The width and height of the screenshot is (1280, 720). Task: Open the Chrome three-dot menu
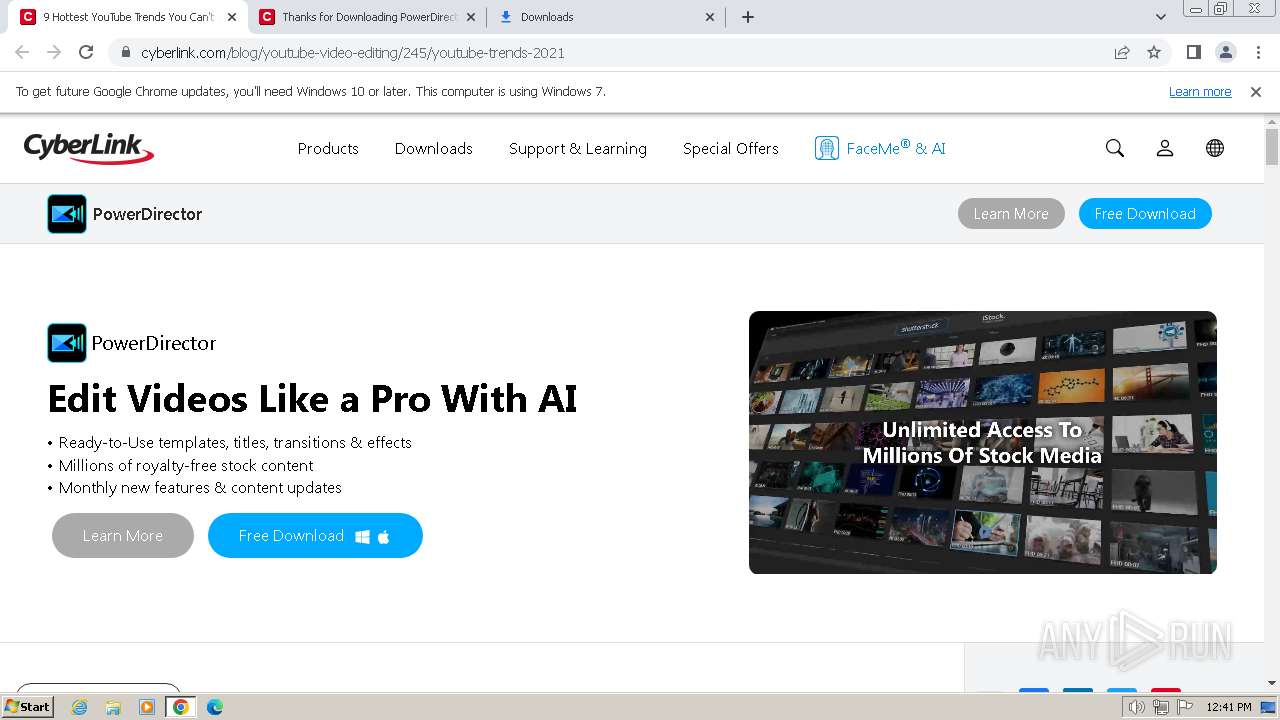point(1257,53)
